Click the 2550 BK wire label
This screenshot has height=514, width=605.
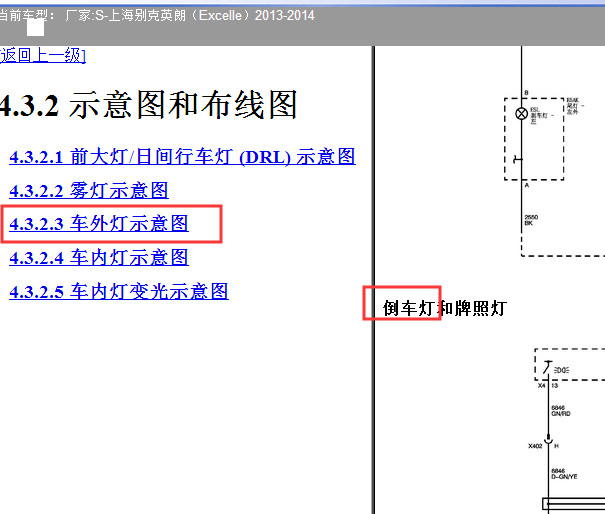[x=531, y=220]
